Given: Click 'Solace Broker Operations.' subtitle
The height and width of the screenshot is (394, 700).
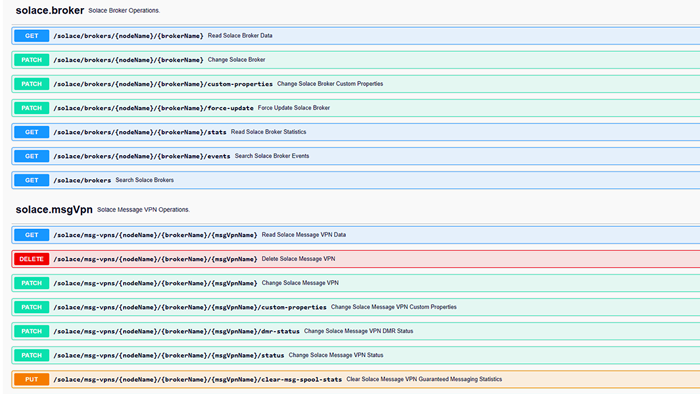Looking at the screenshot, I should tap(124, 11).
